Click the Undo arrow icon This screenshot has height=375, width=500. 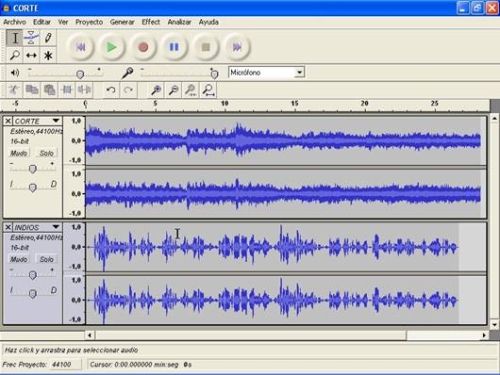111,90
